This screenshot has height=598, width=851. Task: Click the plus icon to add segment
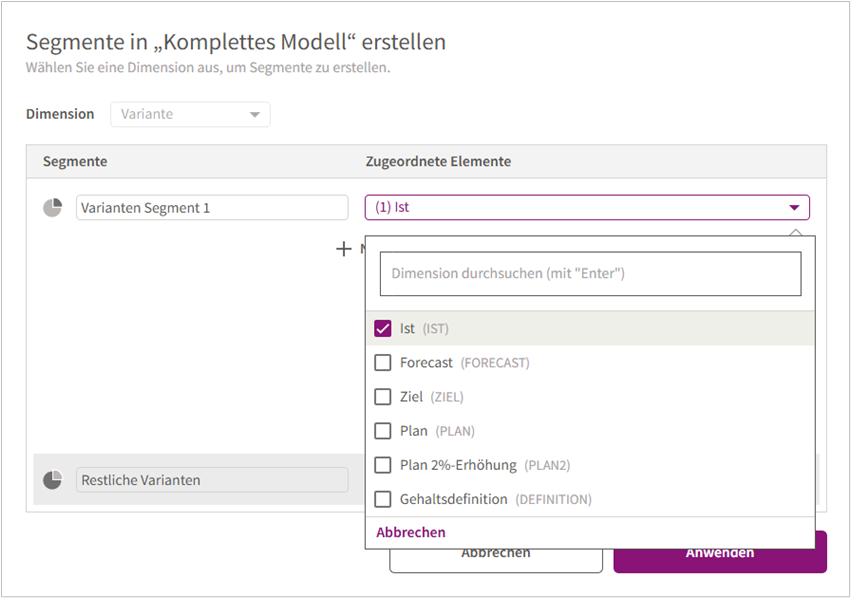[x=344, y=249]
